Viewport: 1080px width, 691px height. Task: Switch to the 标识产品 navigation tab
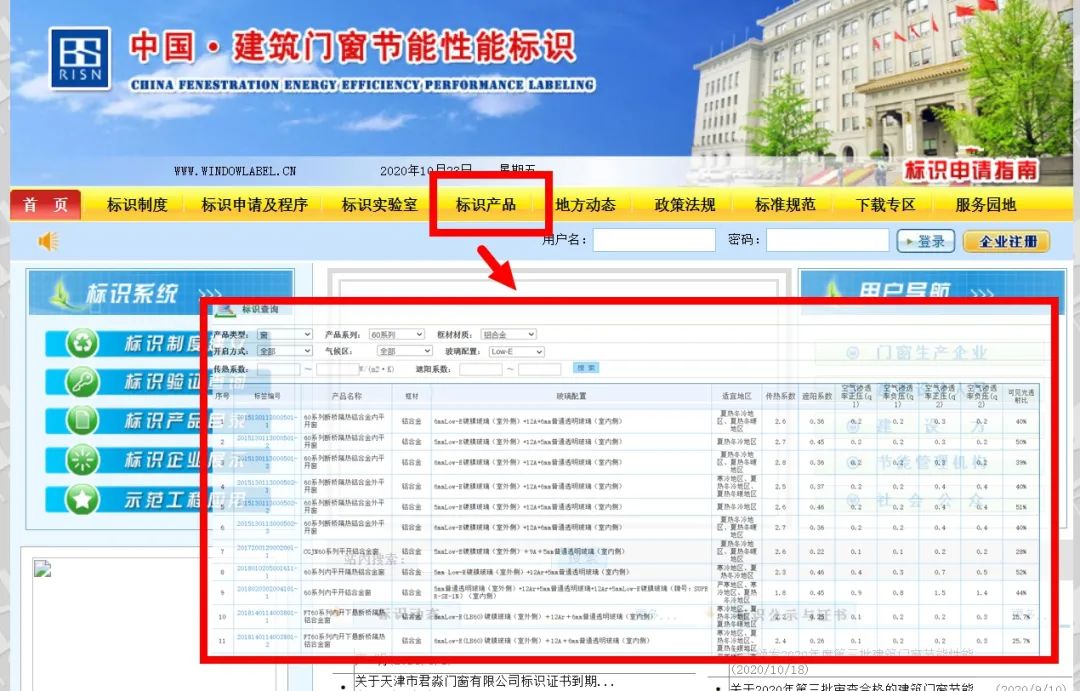pyautogui.click(x=488, y=204)
